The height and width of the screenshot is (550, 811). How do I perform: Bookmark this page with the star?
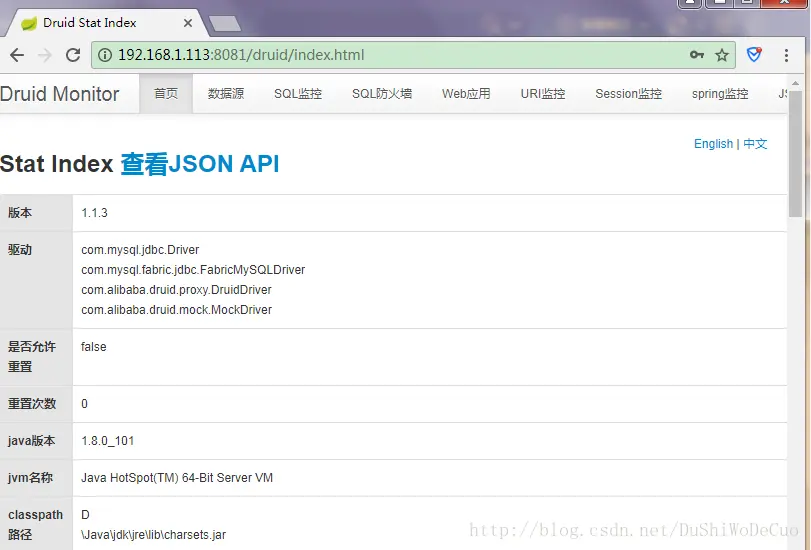click(x=722, y=55)
